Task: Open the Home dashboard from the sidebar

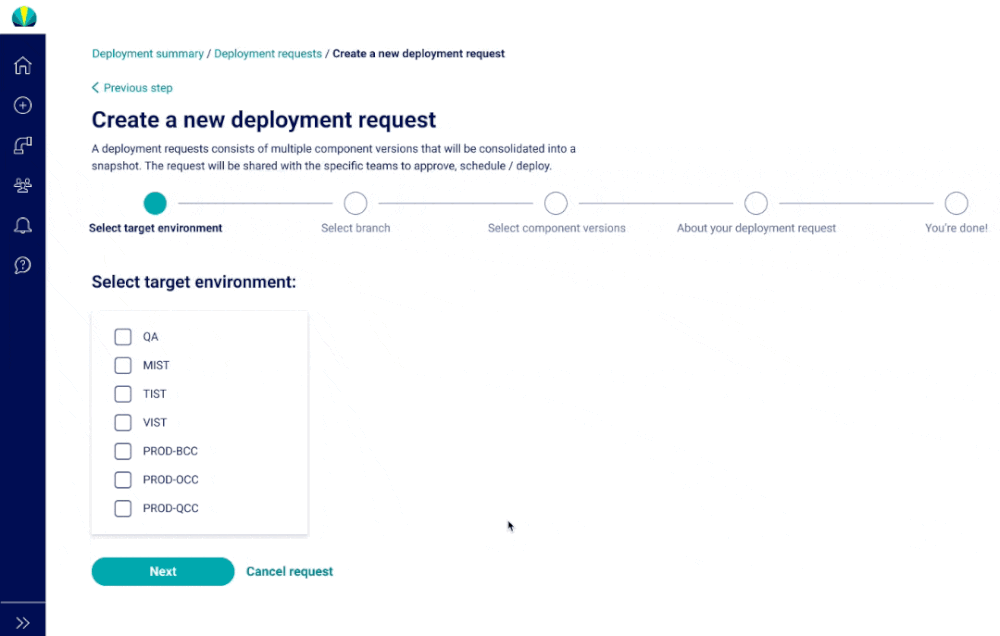Action: point(22,65)
